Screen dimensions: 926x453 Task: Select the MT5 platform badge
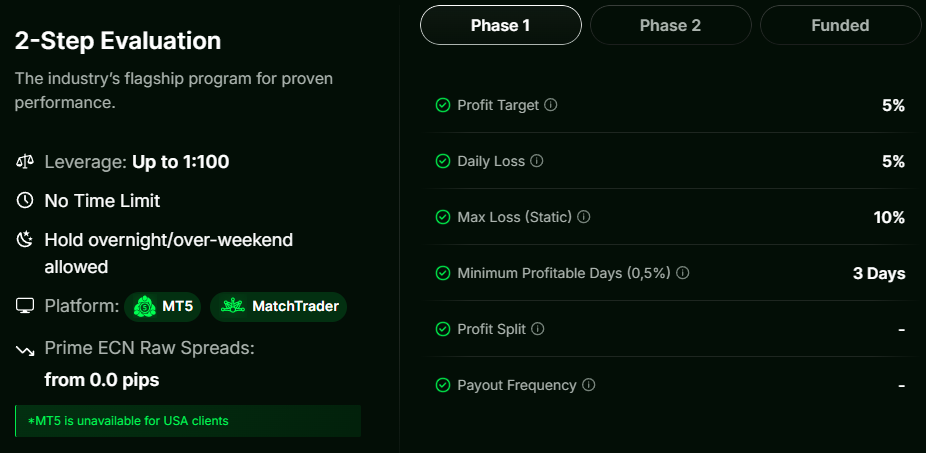[163, 306]
